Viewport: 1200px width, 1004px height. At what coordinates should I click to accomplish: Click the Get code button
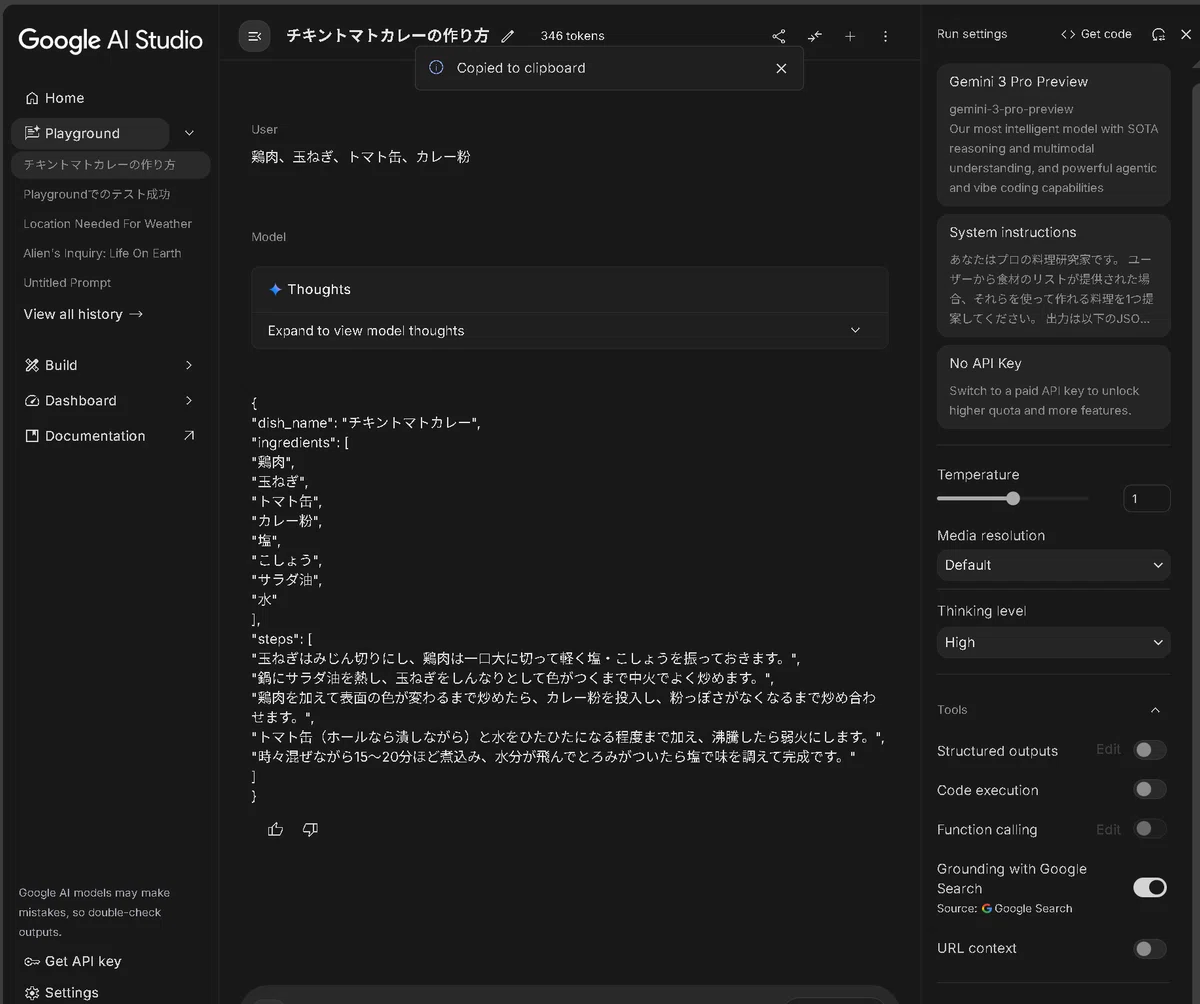click(1096, 34)
